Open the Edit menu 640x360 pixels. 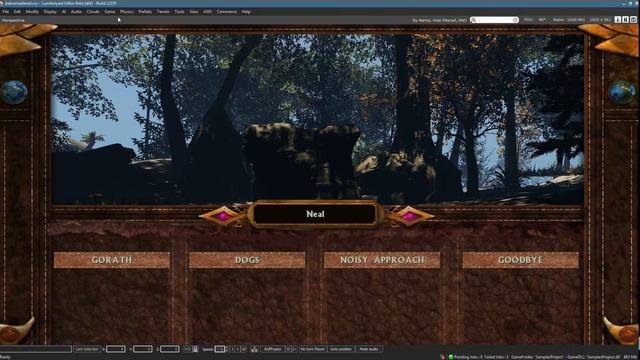click(x=17, y=12)
